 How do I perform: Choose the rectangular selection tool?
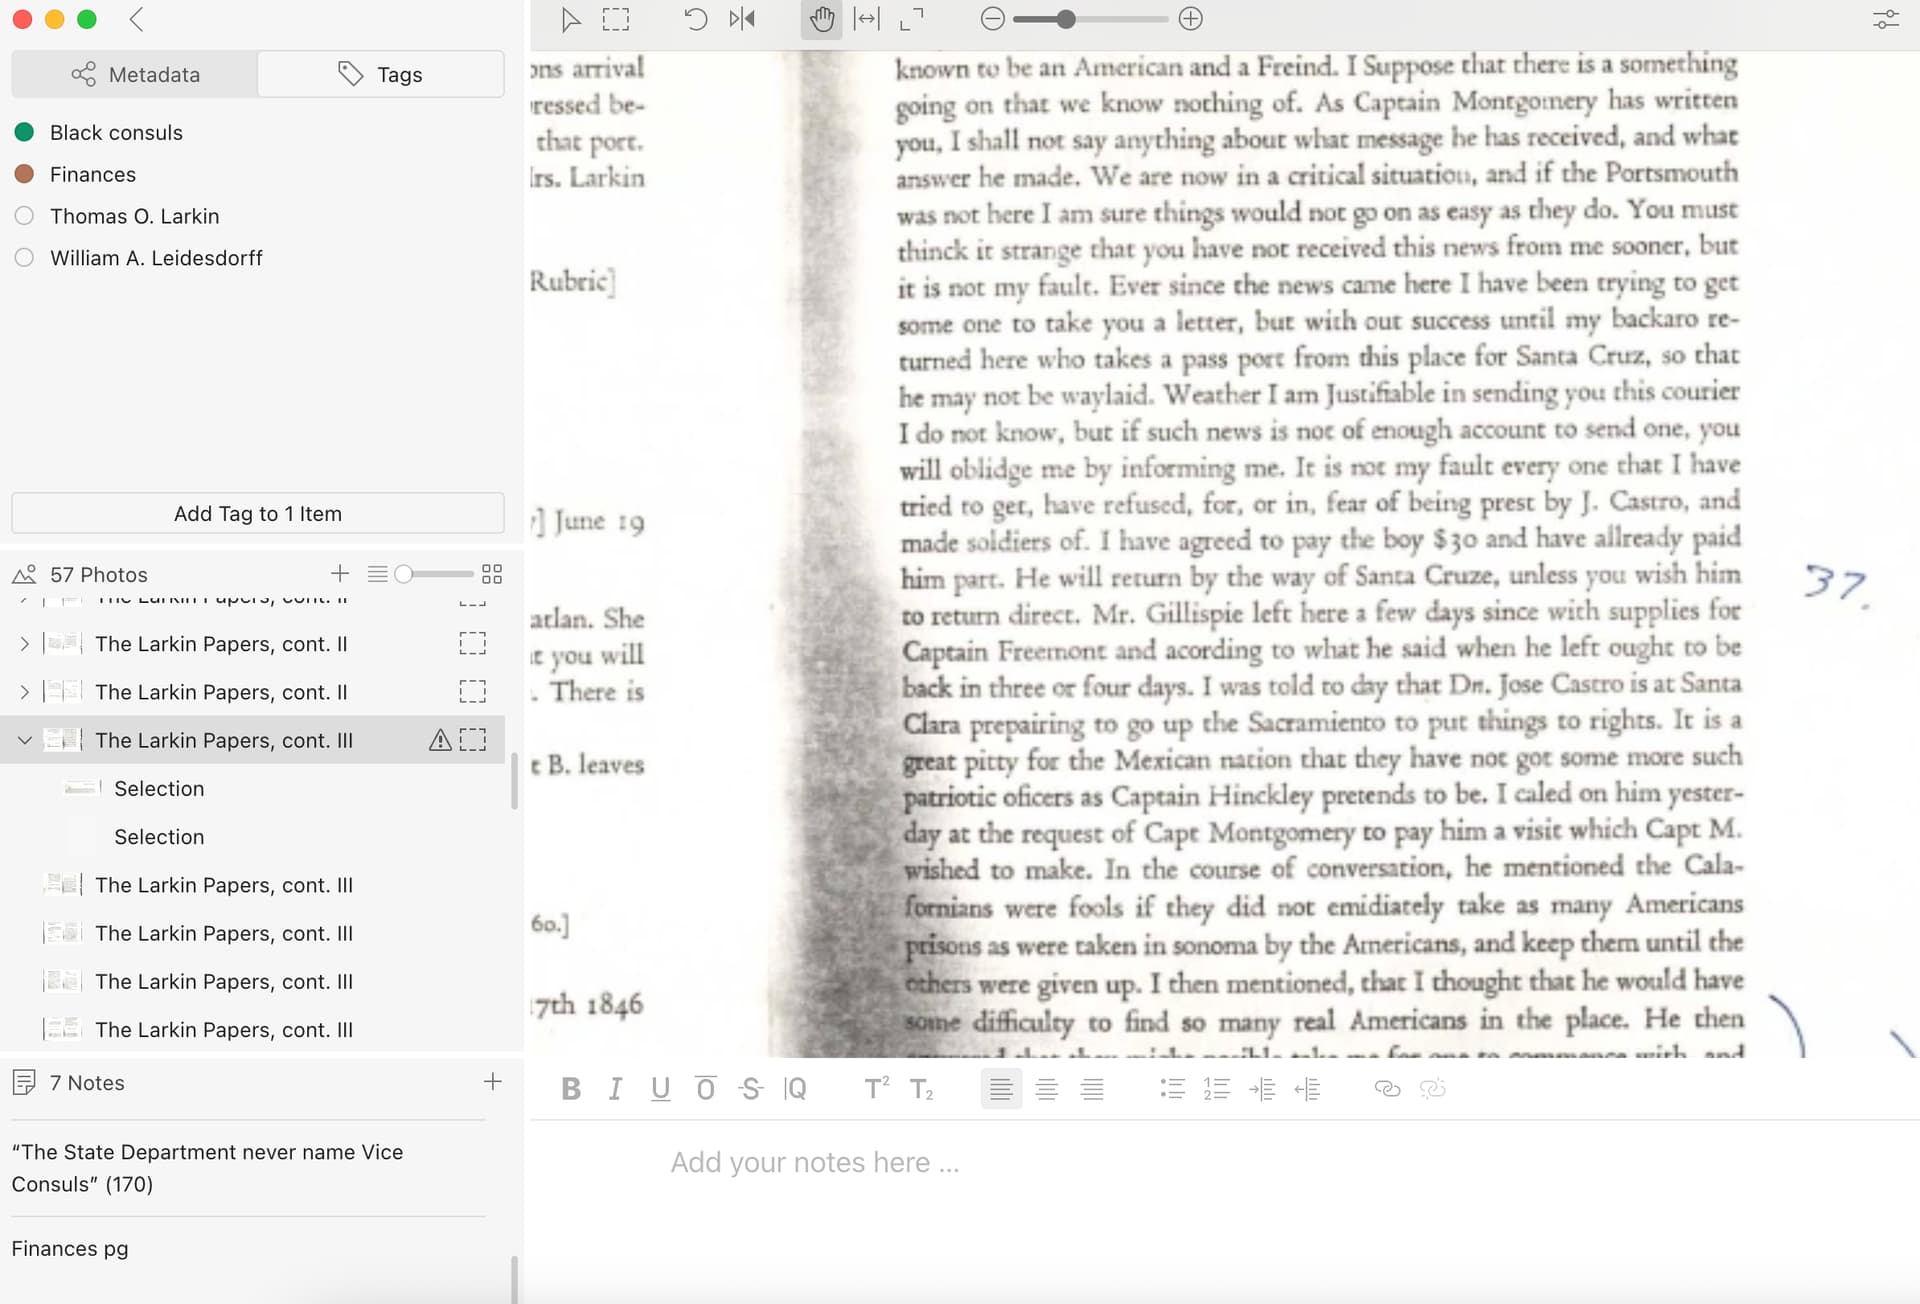[616, 19]
